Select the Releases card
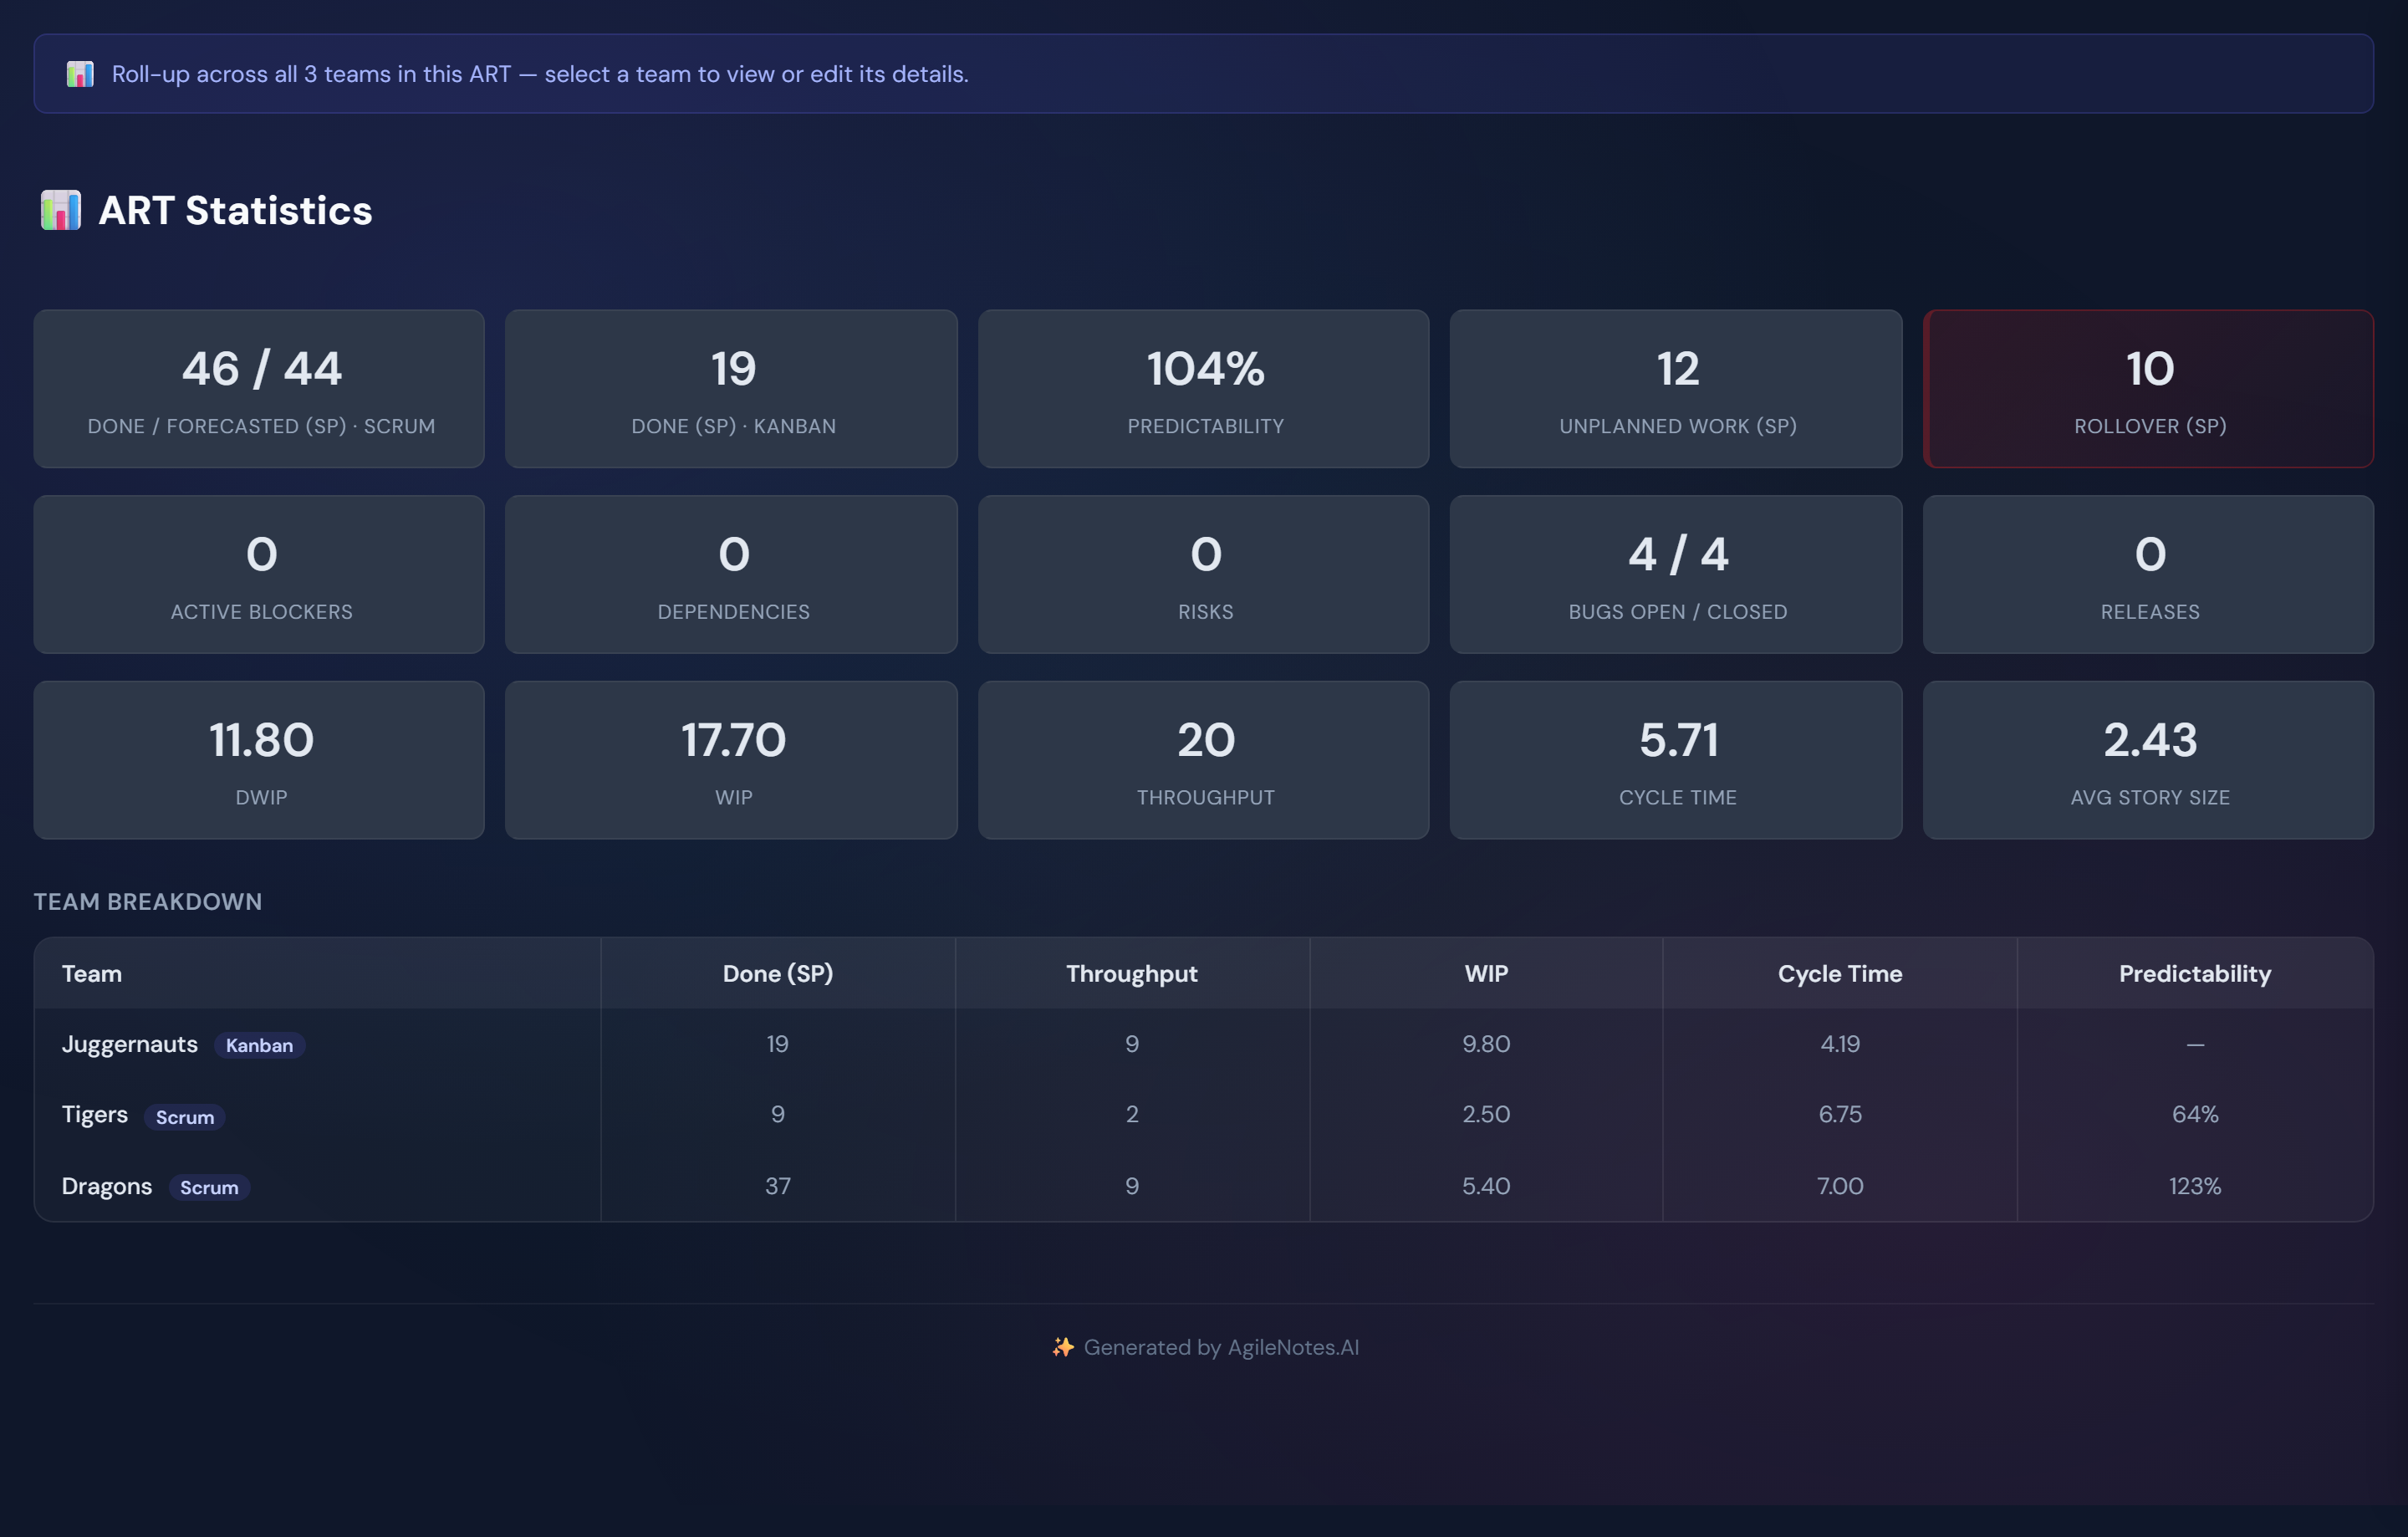This screenshot has width=2408, height=1537. [2148, 574]
